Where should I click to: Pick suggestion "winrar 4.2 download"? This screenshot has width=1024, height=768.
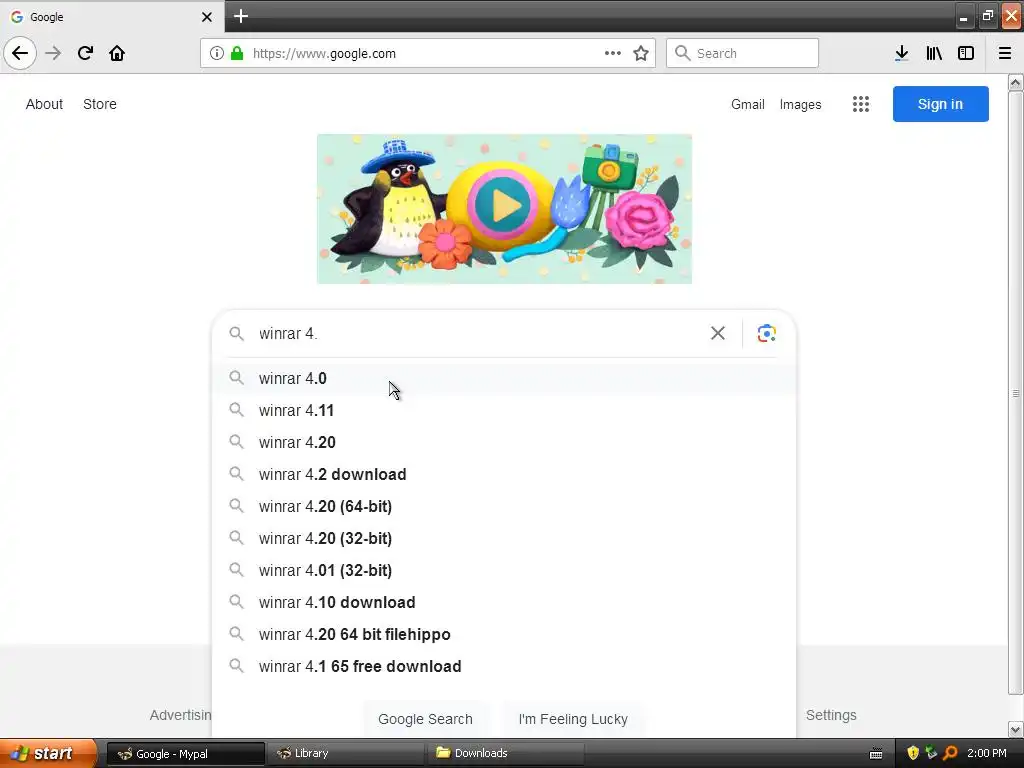(504, 474)
